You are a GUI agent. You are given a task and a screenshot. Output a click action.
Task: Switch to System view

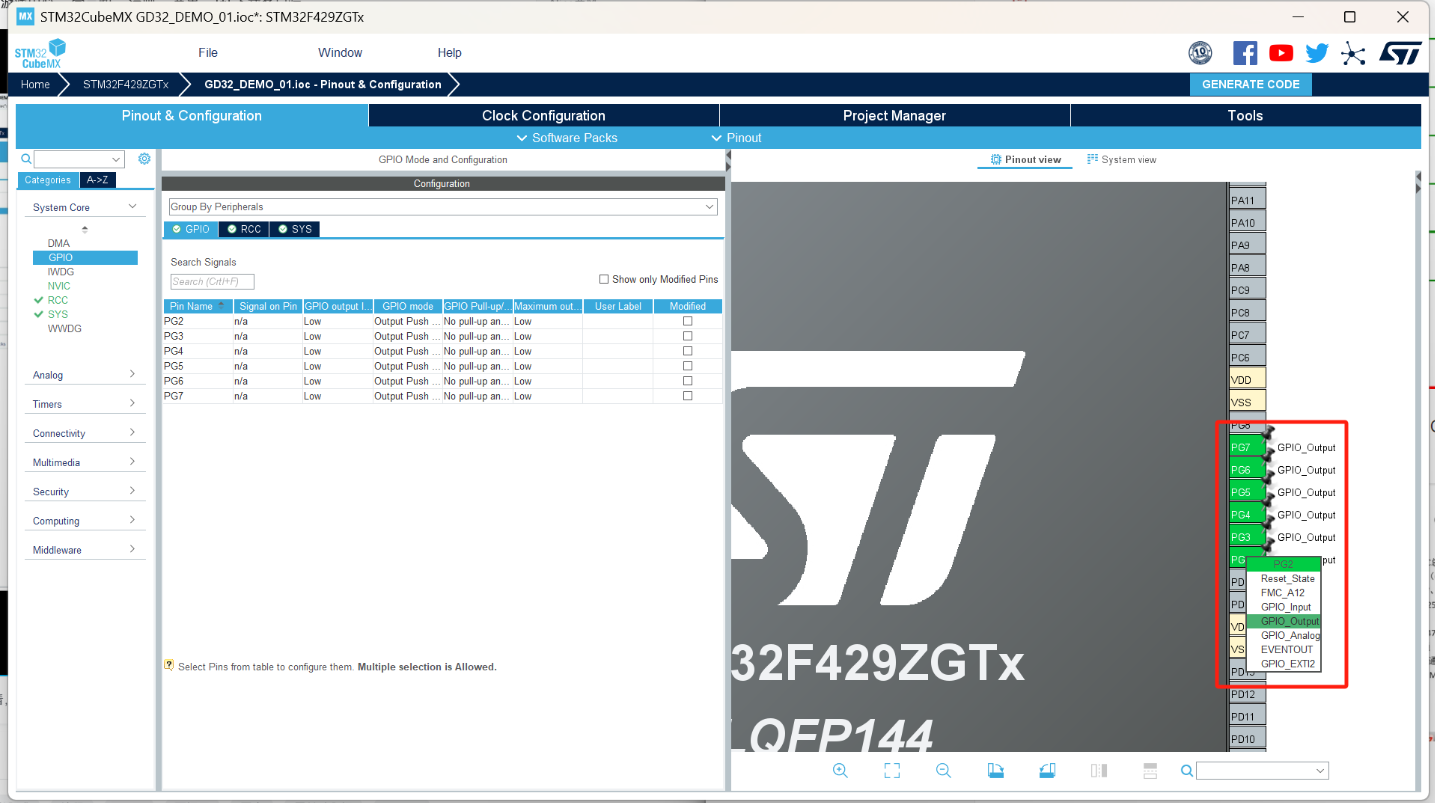pos(1122,160)
